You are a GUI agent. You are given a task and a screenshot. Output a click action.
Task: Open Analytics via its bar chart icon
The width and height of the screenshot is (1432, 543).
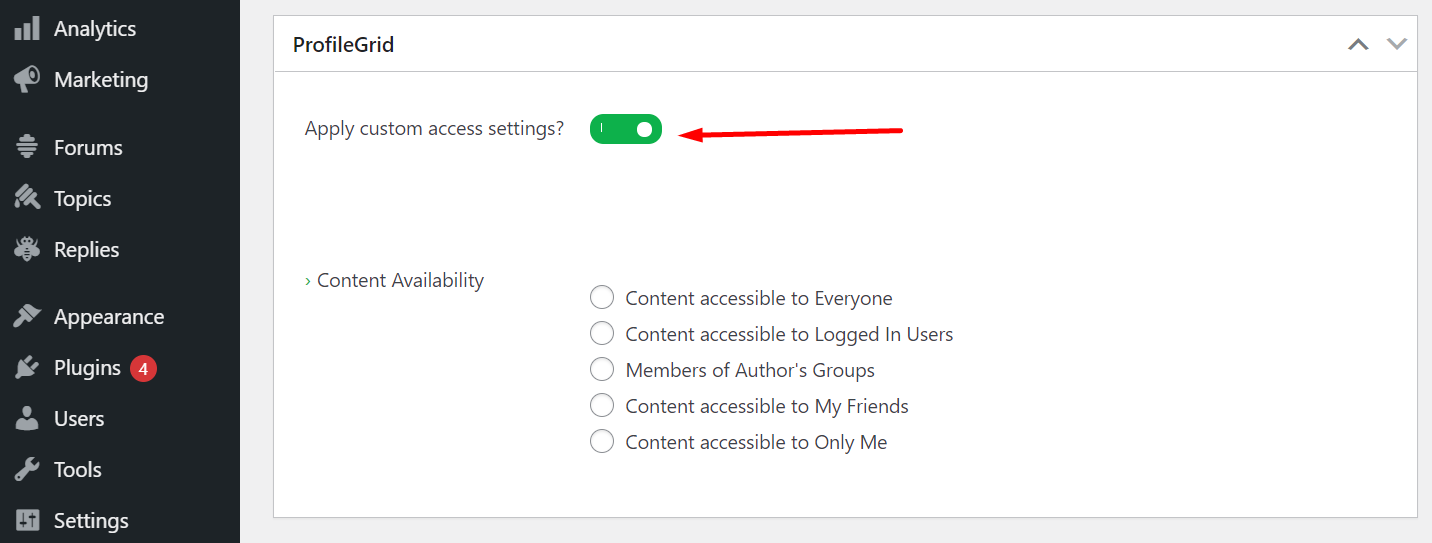[x=27, y=29]
